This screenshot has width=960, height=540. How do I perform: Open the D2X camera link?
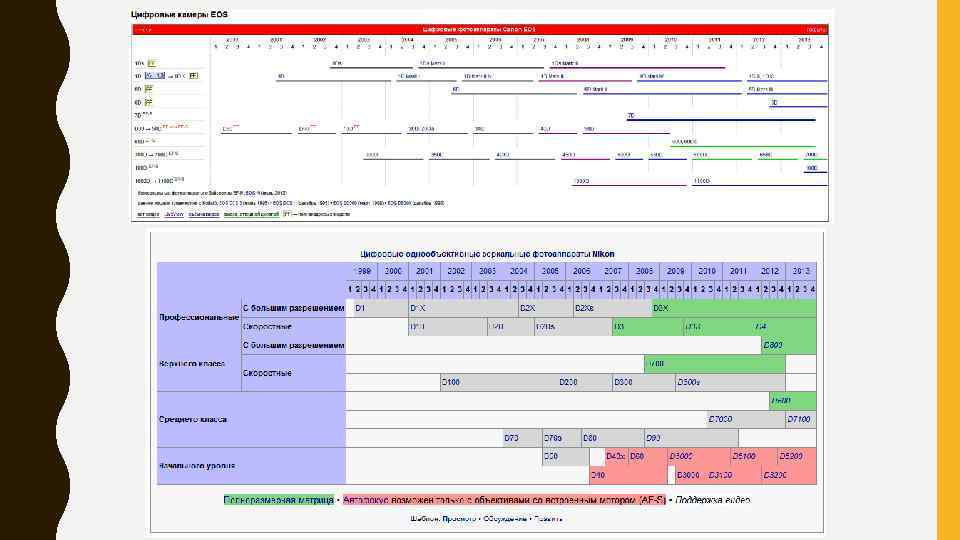(x=527, y=308)
